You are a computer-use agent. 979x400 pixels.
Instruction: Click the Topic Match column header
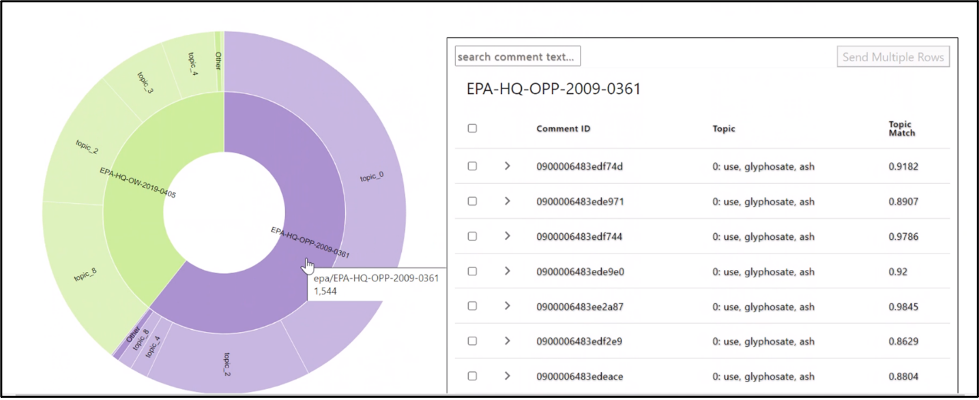tap(902, 129)
